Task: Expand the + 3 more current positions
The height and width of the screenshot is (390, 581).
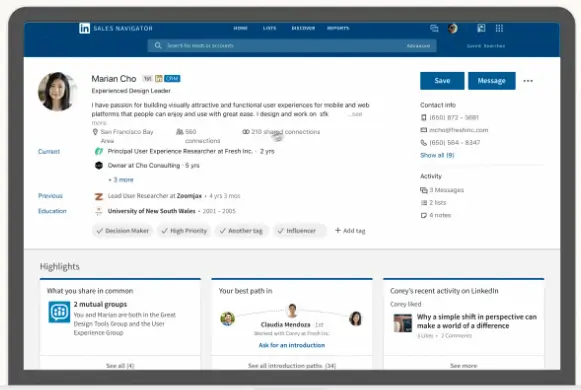Action: (121, 180)
